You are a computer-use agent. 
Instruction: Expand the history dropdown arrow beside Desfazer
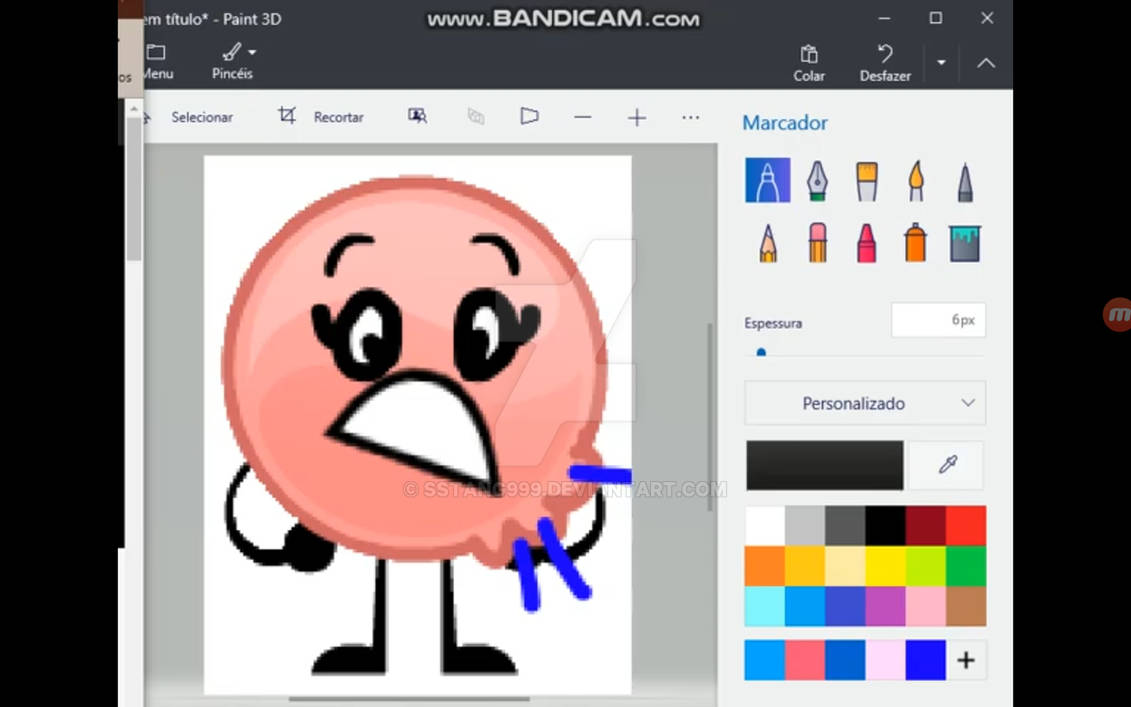pyautogui.click(x=941, y=63)
